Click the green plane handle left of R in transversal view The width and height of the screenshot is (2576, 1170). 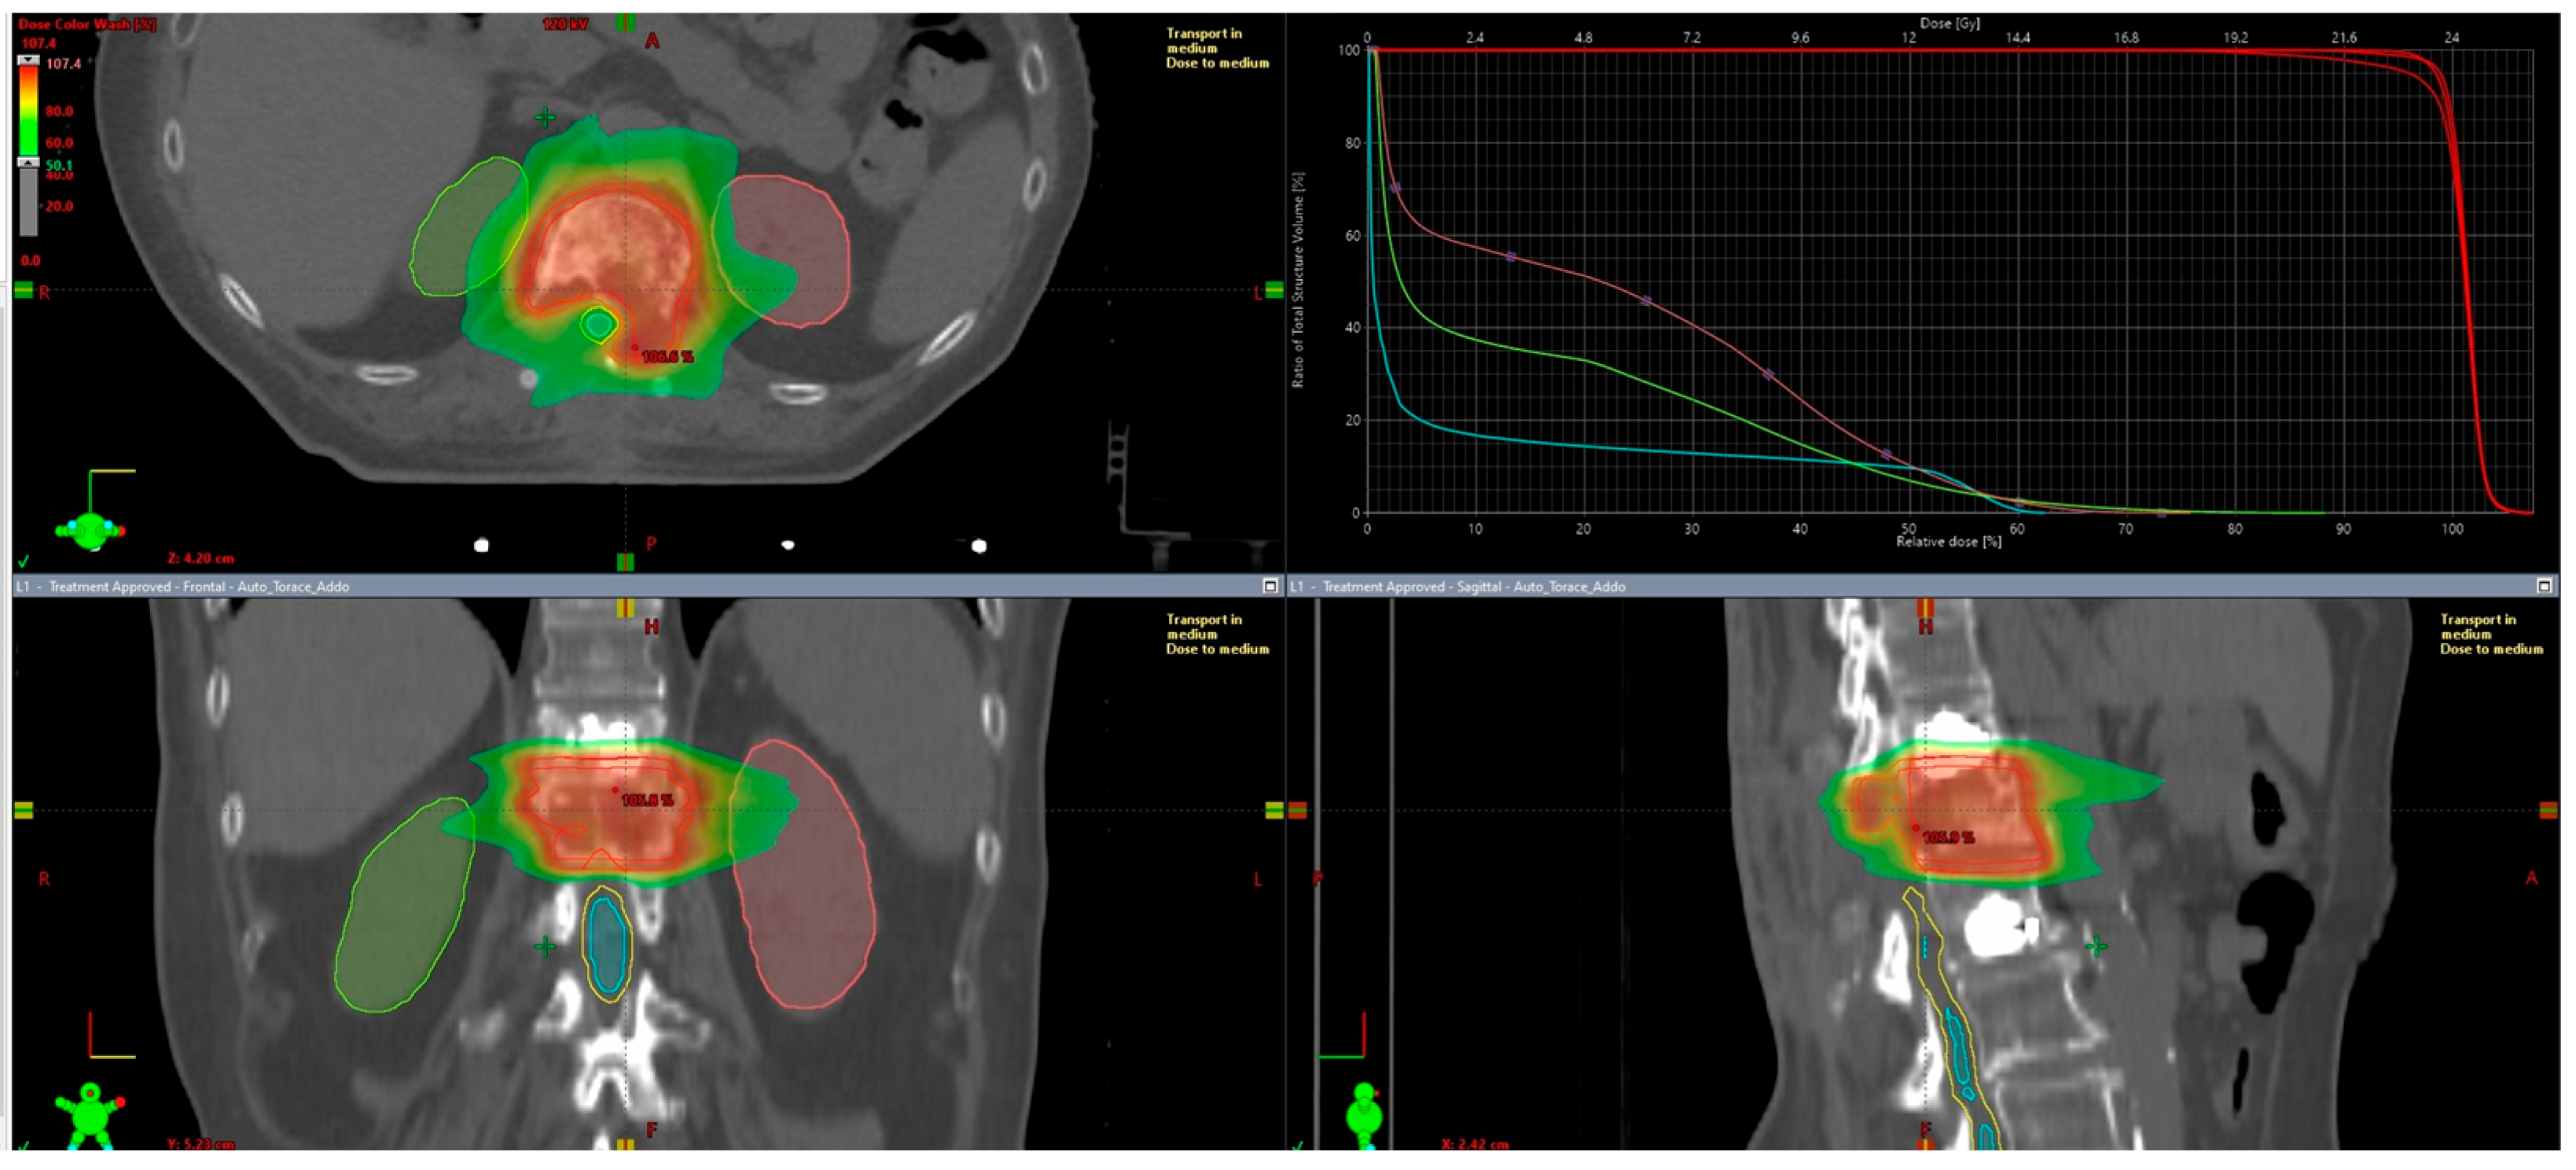pos(24,290)
